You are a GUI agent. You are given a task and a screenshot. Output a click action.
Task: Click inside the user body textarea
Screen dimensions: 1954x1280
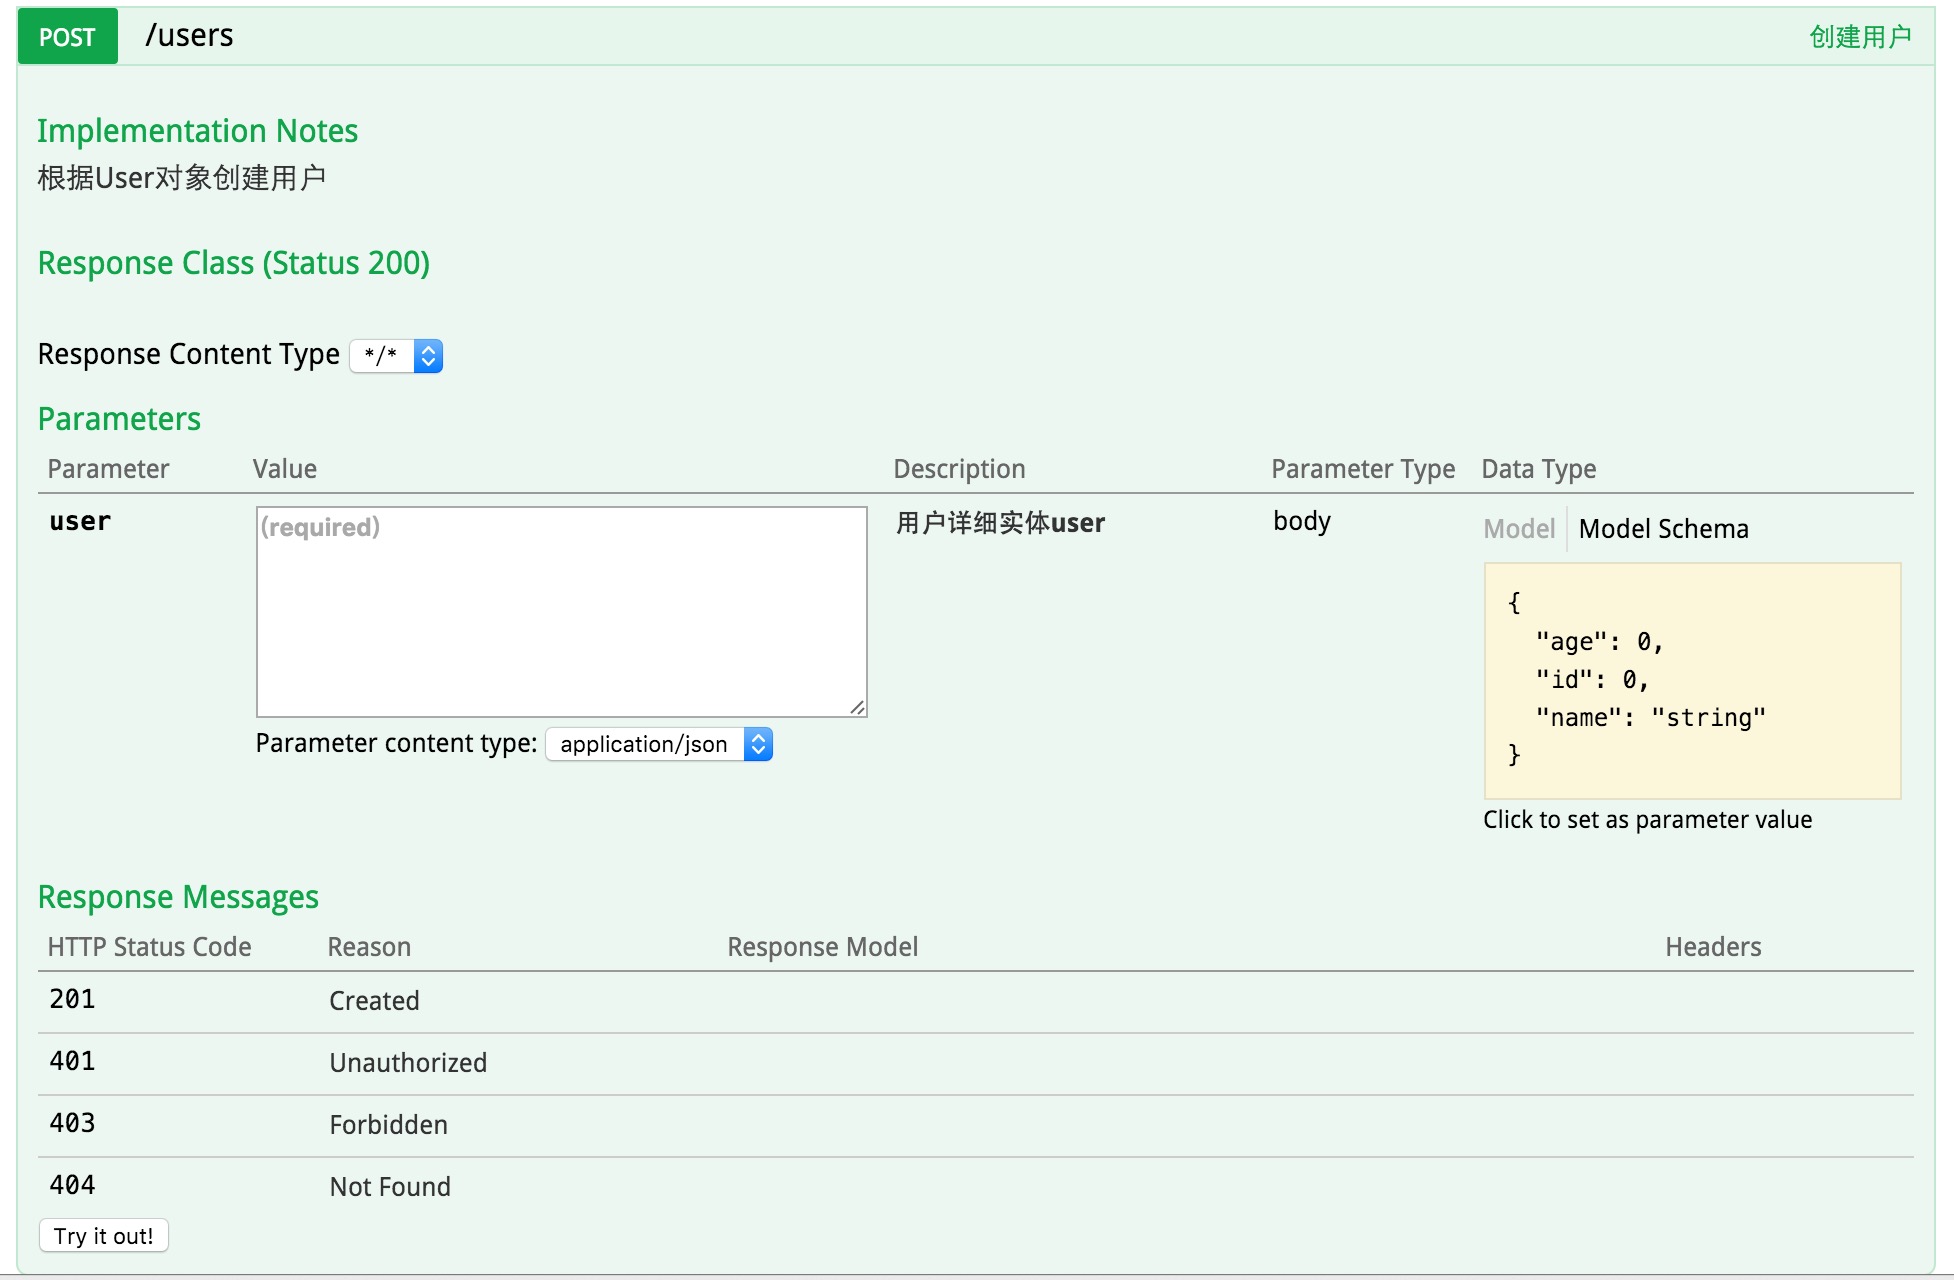[561, 611]
